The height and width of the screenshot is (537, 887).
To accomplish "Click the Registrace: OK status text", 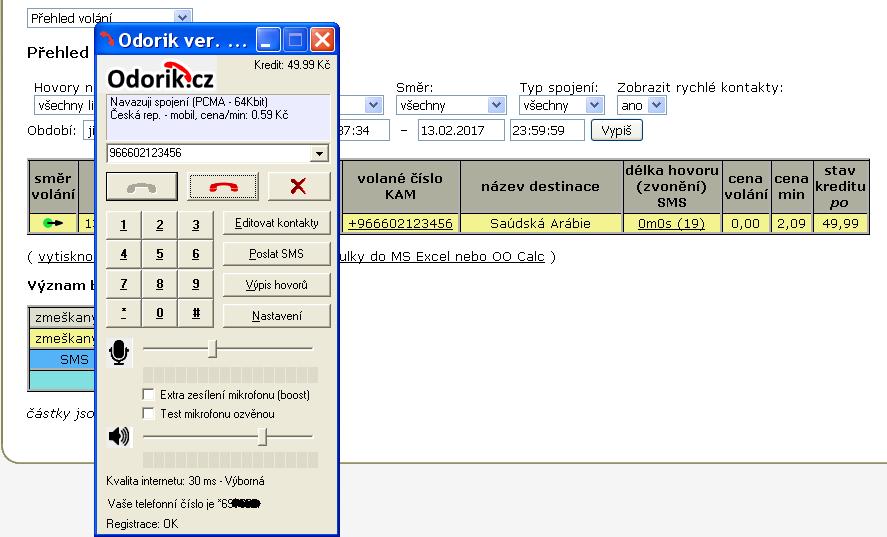I will click(x=142, y=524).
